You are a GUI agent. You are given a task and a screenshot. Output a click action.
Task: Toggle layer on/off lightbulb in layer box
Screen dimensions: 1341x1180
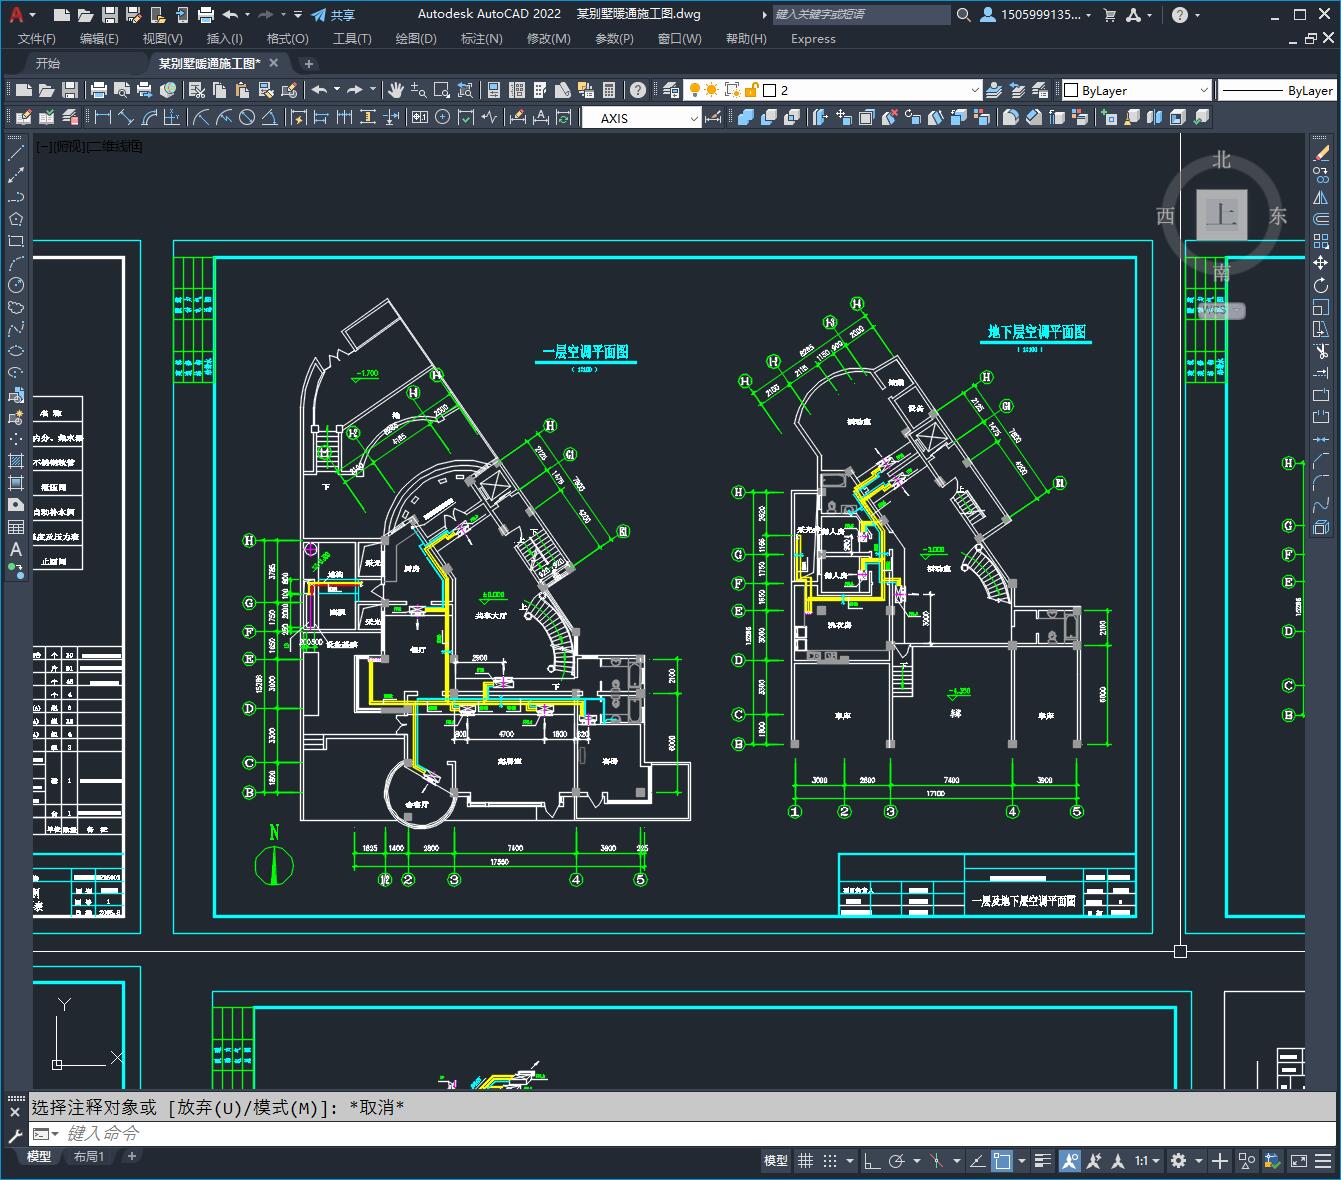[693, 90]
